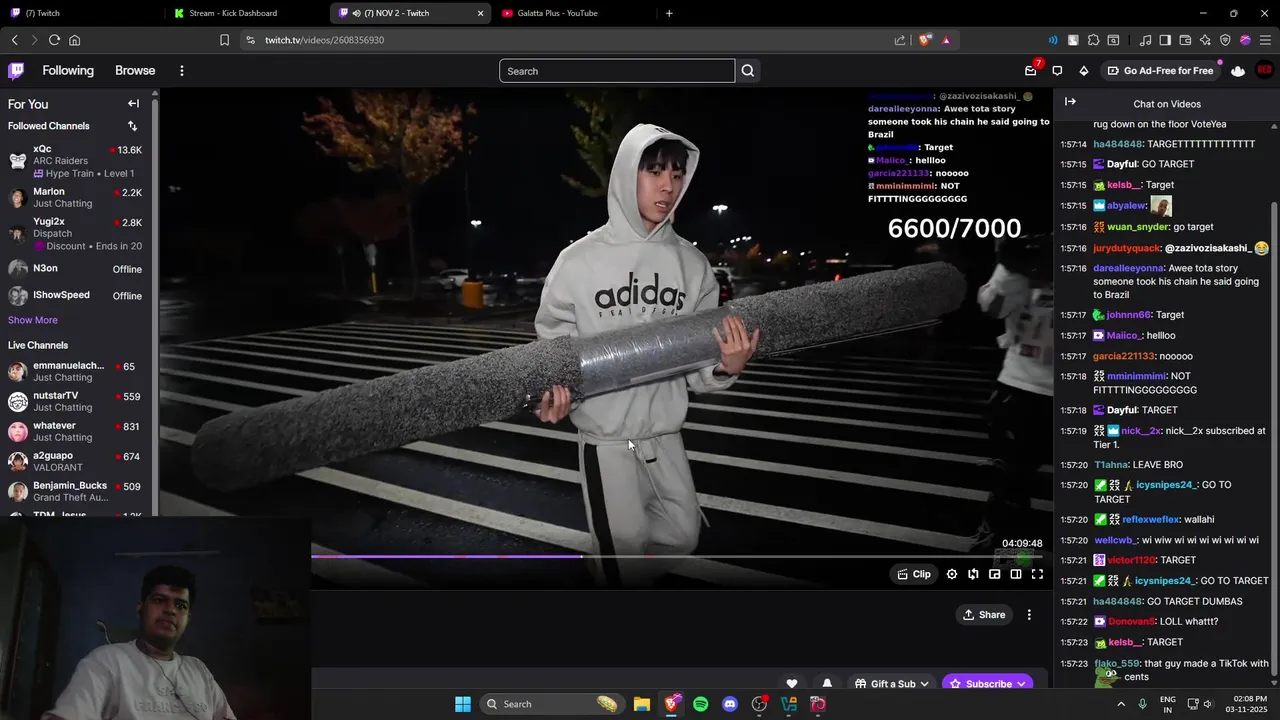Open browser extensions puzzle icon
This screenshot has height=720, width=1280.
[x=1093, y=40]
